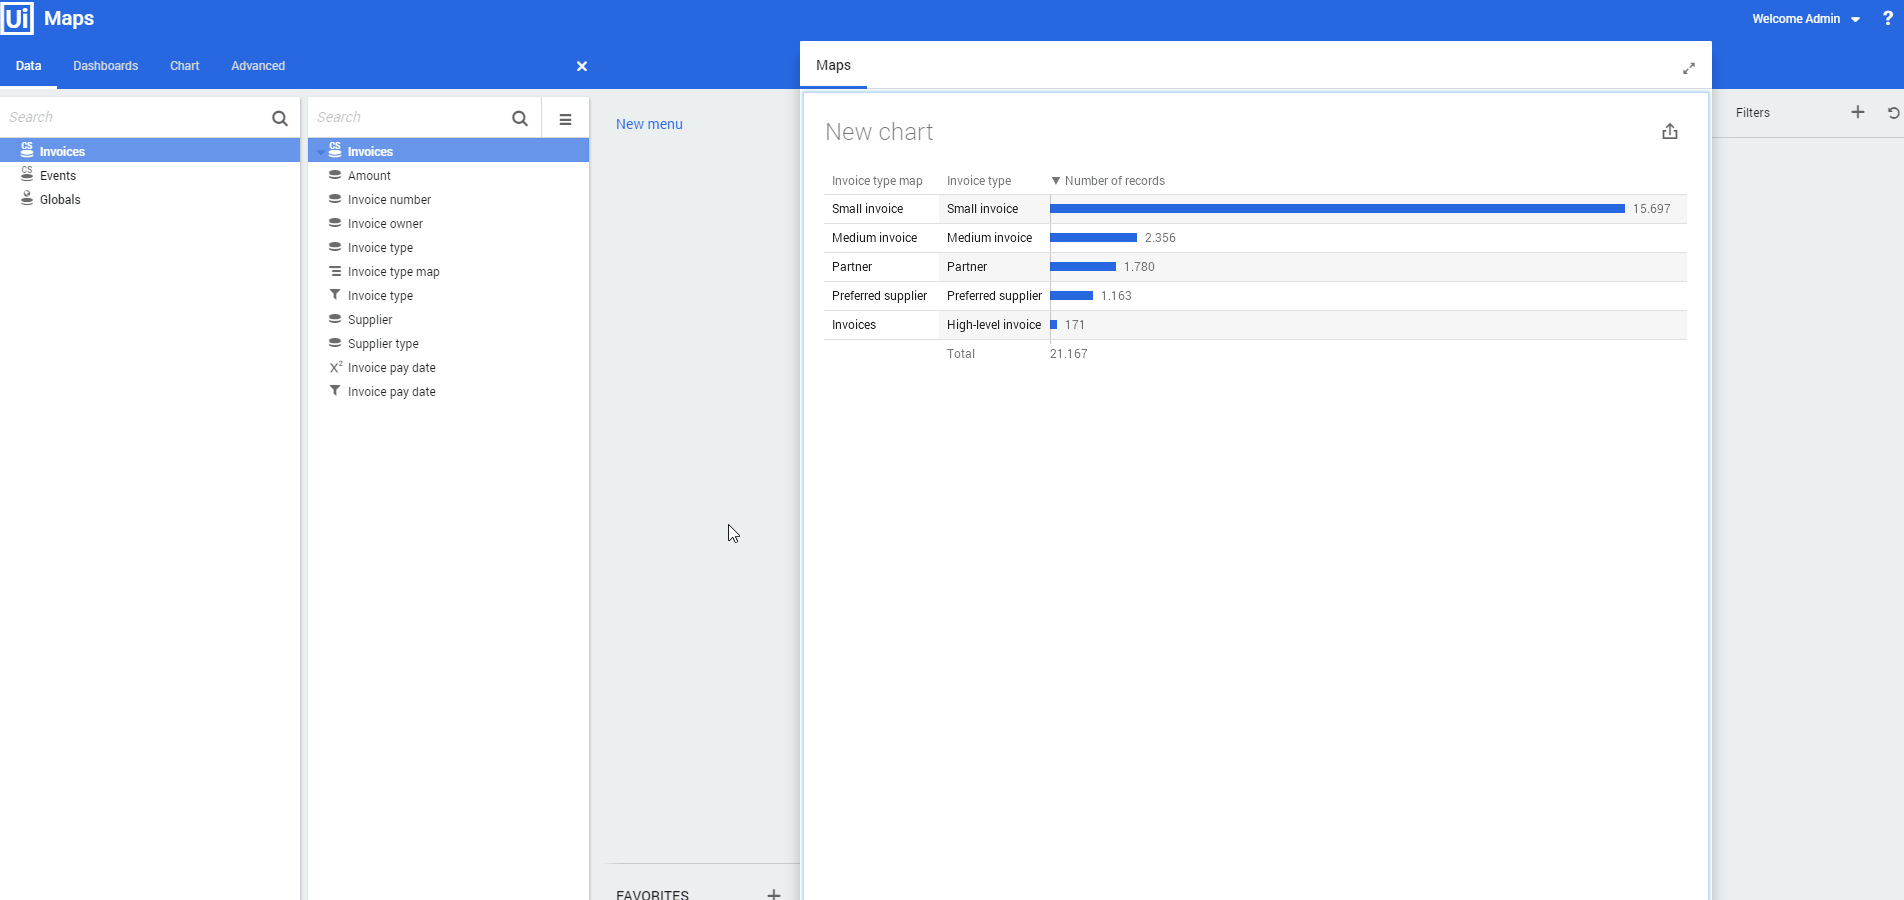Click the Small invoice blue bar
1904x900 pixels.
[1336, 209]
